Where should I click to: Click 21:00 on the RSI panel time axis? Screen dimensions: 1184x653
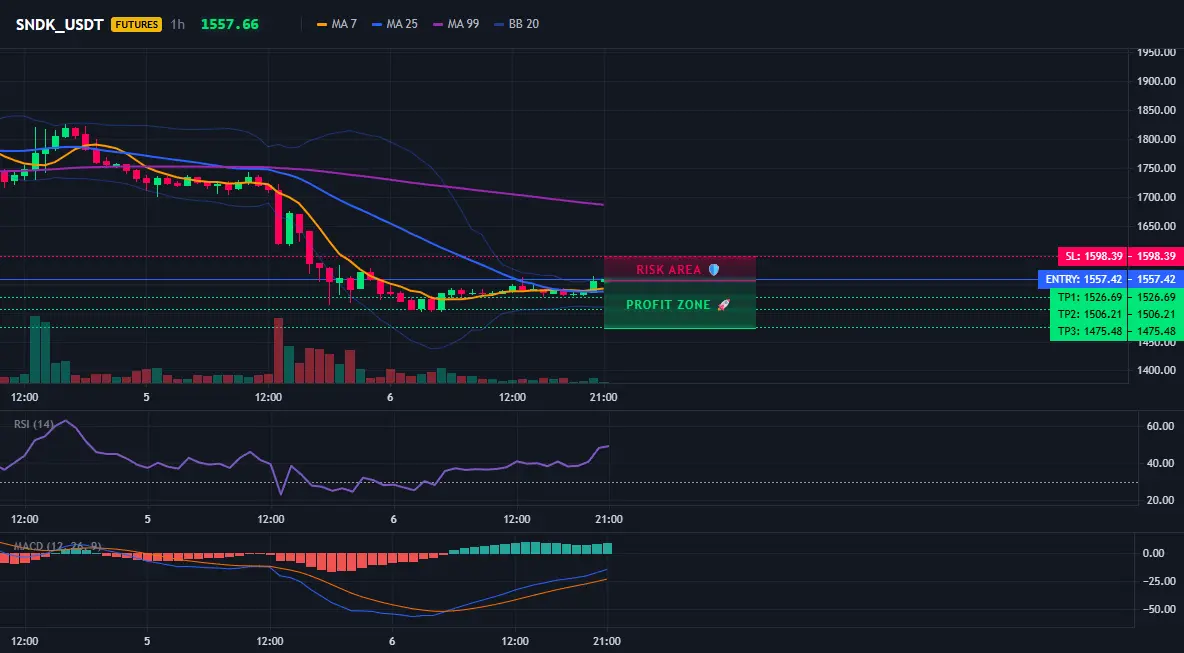pos(609,519)
